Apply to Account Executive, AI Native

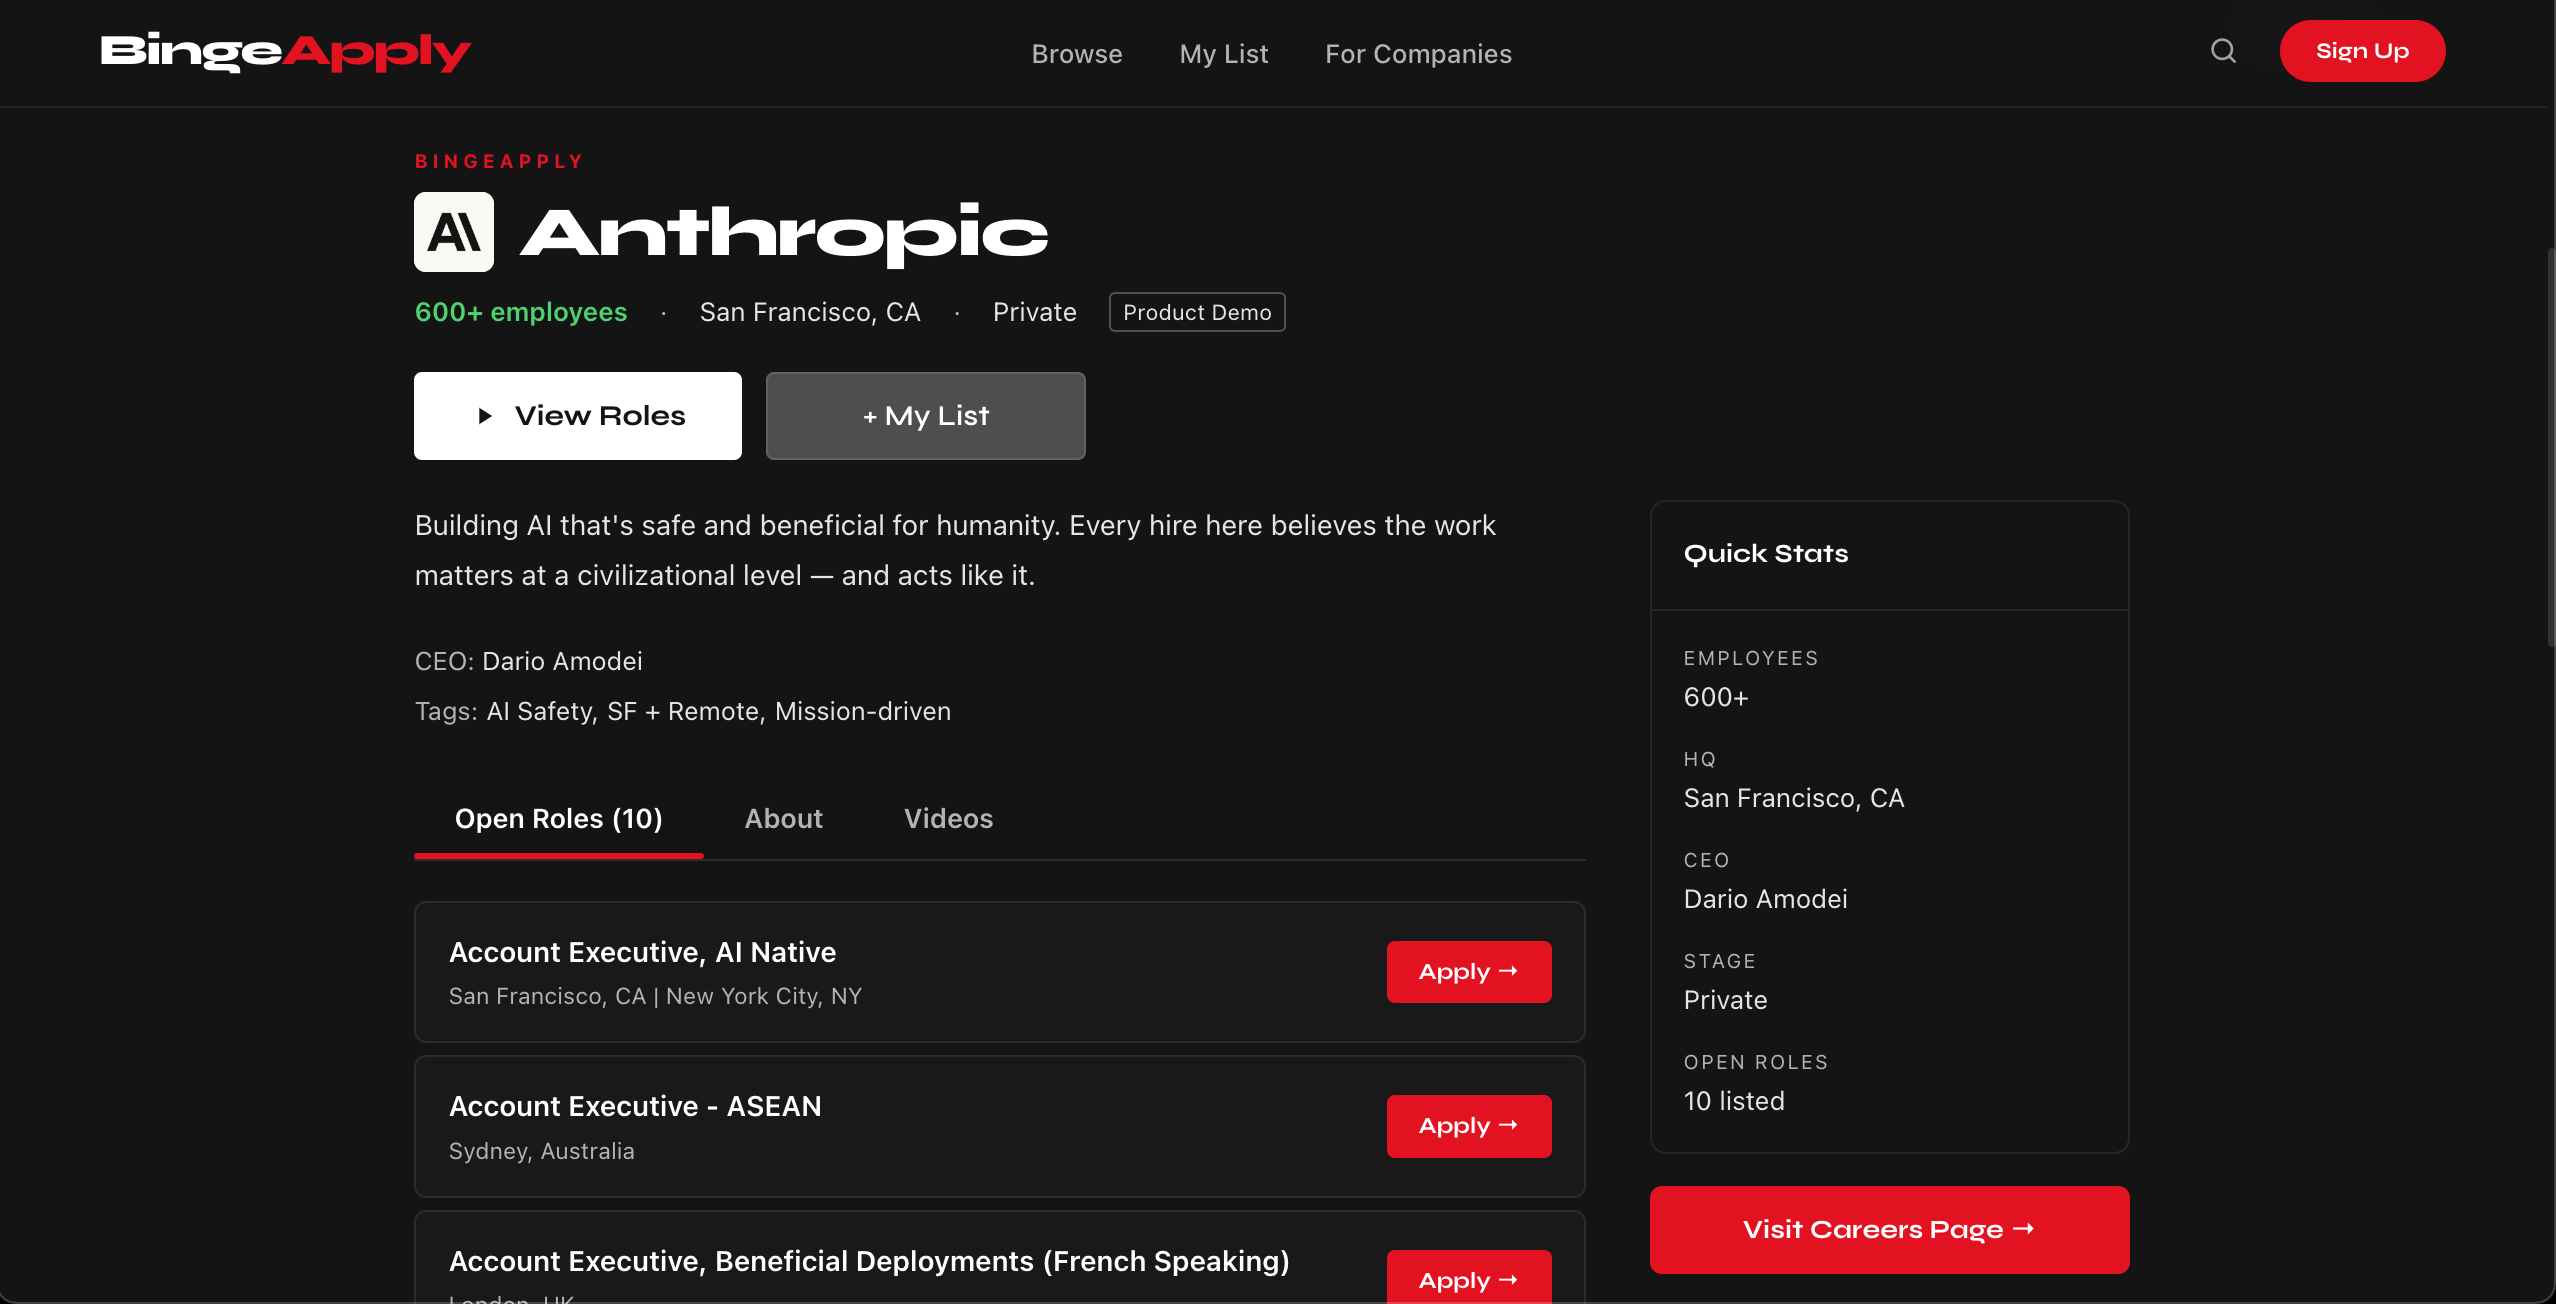(1469, 972)
